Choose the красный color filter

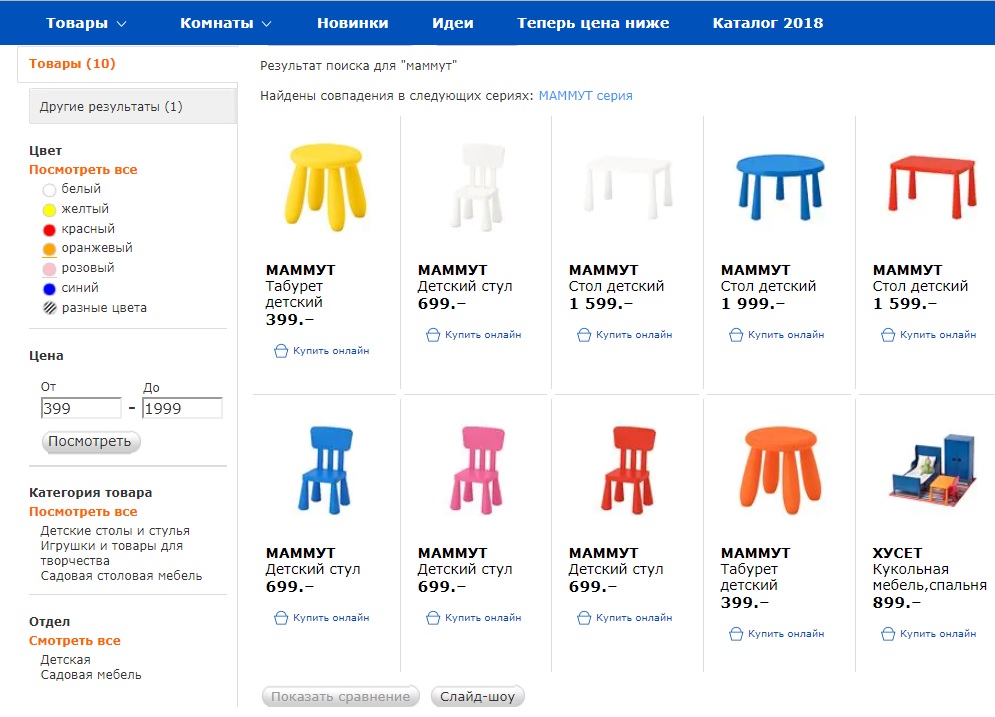[x=49, y=229]
